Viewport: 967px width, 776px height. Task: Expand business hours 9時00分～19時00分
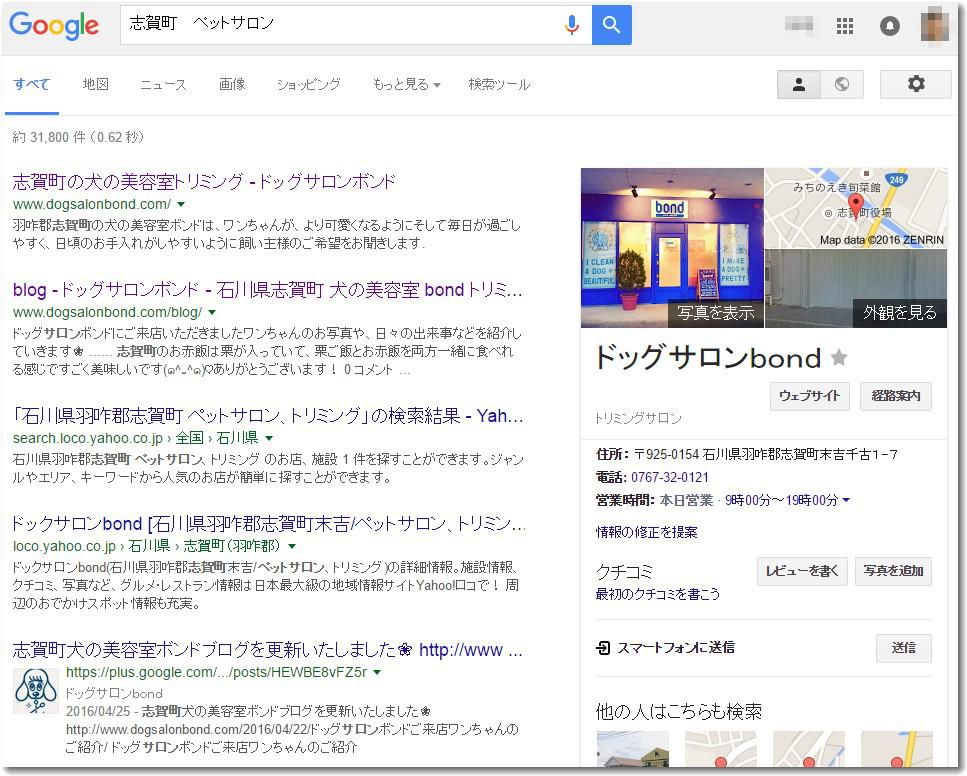click(787, 500)
